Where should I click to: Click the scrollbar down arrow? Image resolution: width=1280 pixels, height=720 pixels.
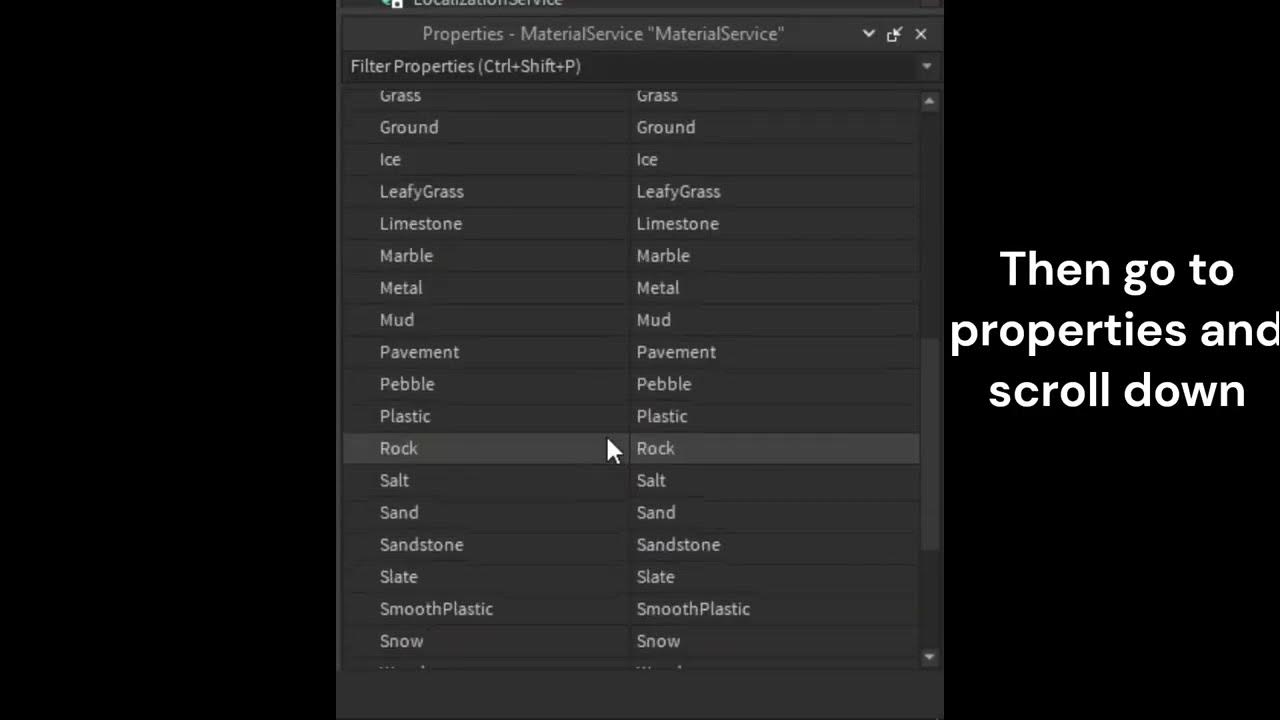point(929,657)
